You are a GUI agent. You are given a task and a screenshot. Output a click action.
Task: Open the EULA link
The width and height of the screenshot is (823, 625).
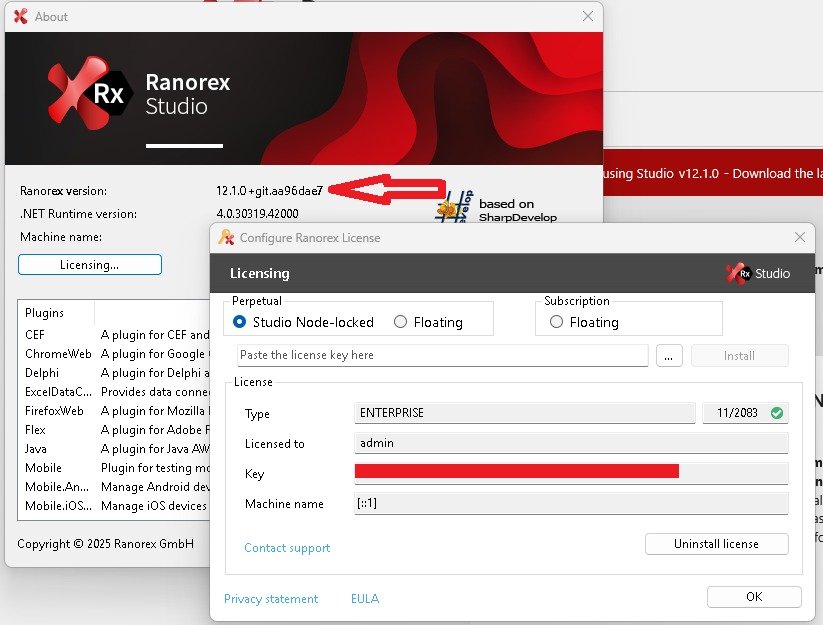(365, 599)
